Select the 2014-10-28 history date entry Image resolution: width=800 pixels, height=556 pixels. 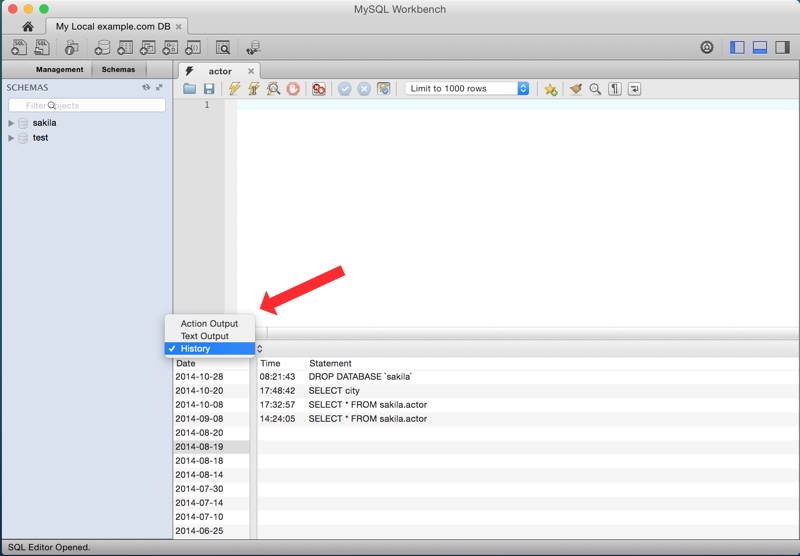click(199, 376)
